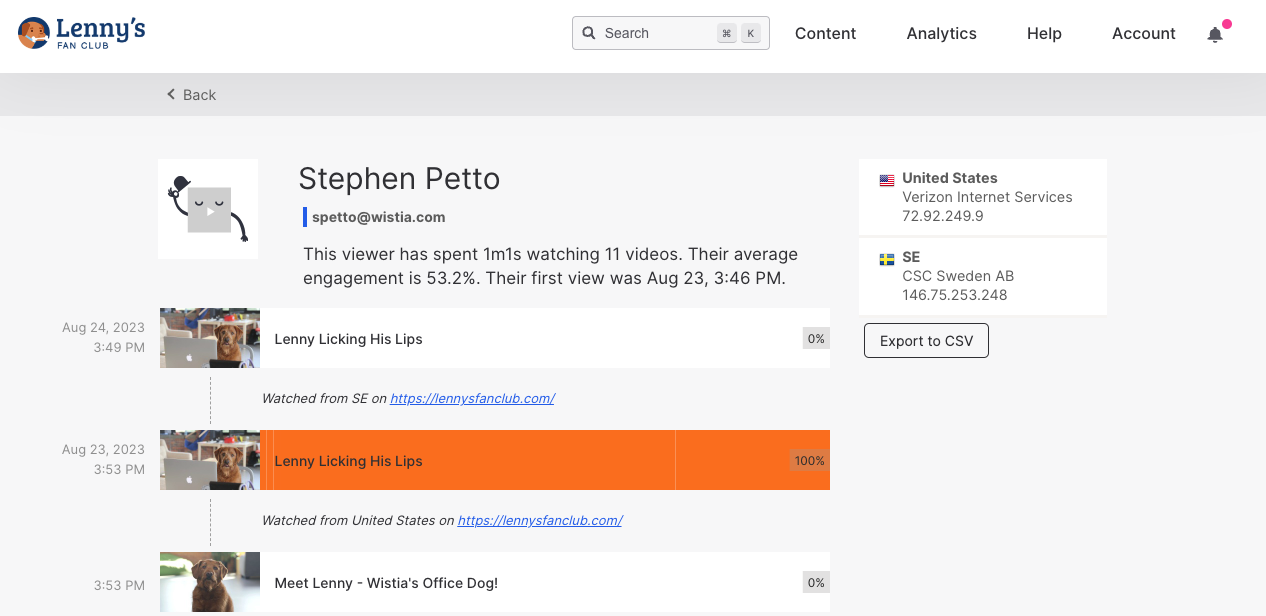Click the IP address 146.75.253.248
Screen dimensions: 1266x616
pyautogui.click(x=955, y=295)
